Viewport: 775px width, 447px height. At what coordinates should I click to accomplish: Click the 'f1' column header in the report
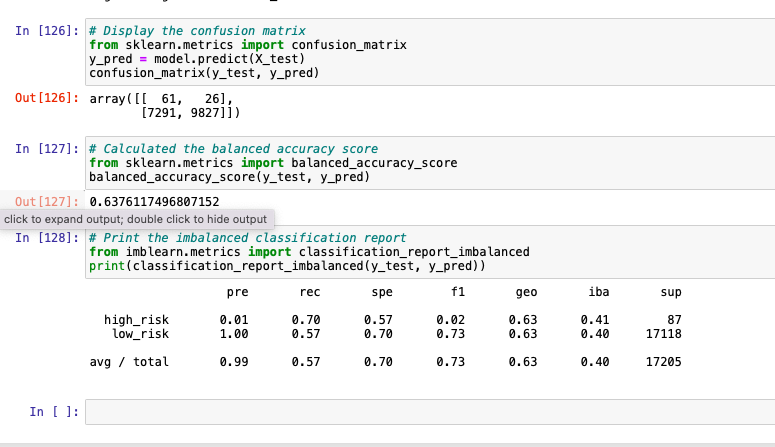click(458, 292)
